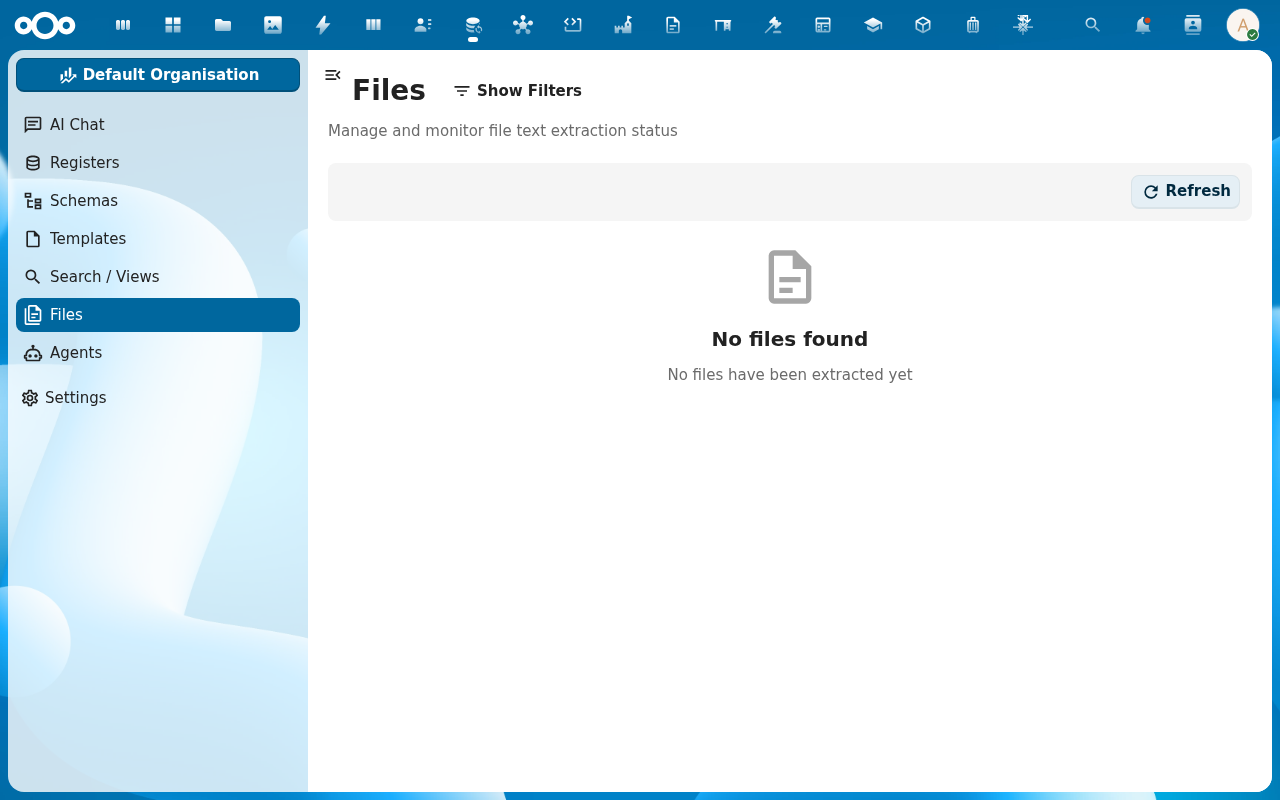Open the suitcase app icon
This screenshot has height=800, width=1280.
[973, 25]
